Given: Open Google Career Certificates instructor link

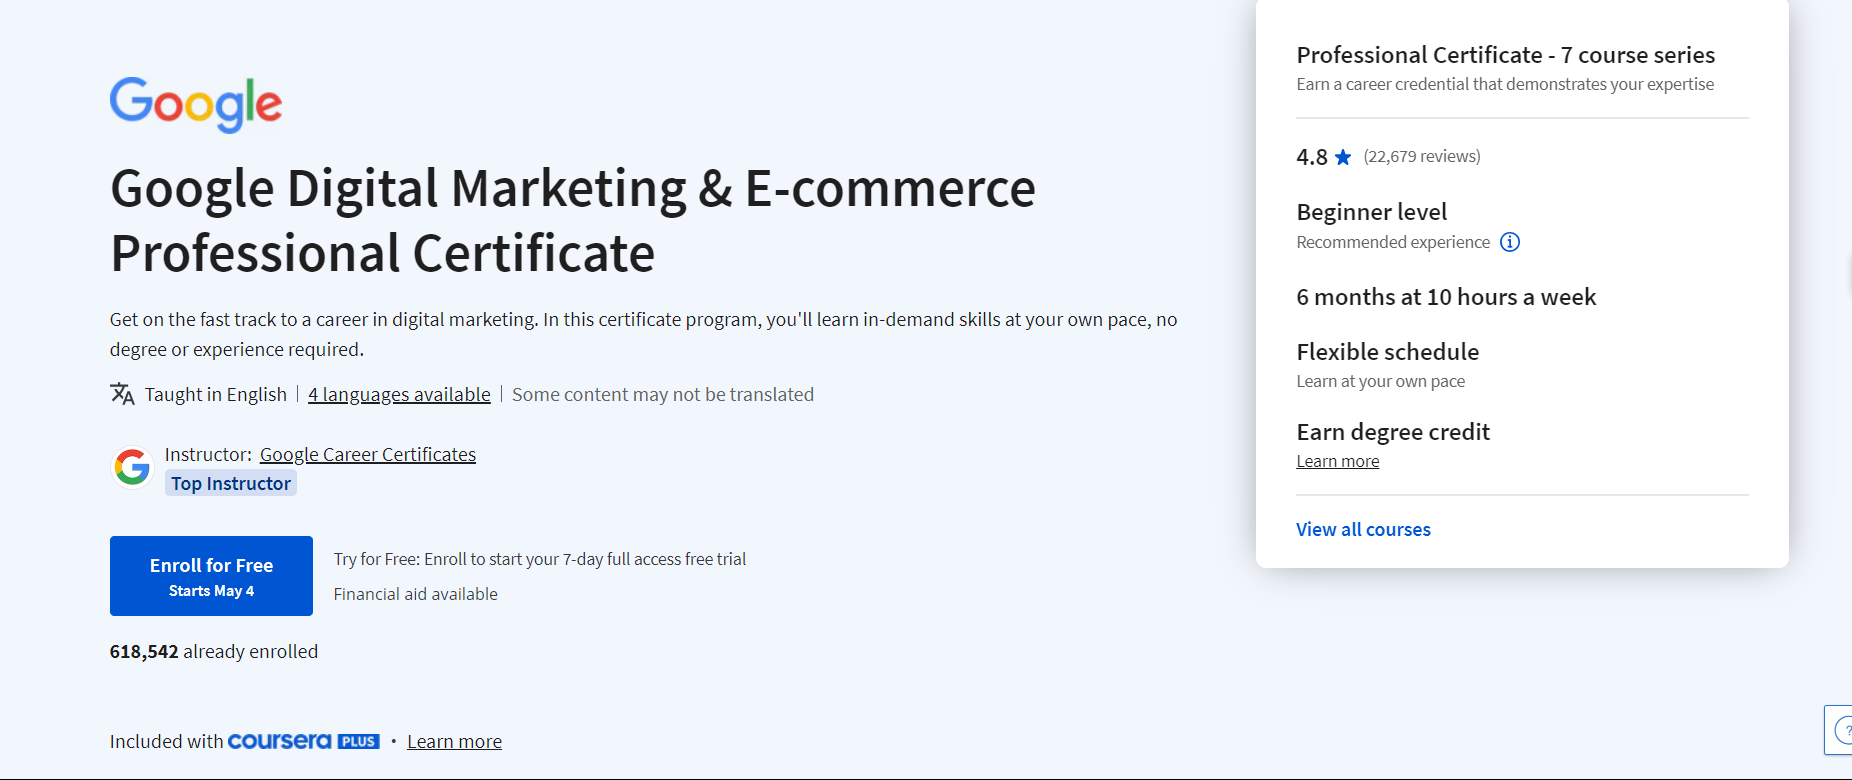Looking at the screenshot, I should click(368, 454).
